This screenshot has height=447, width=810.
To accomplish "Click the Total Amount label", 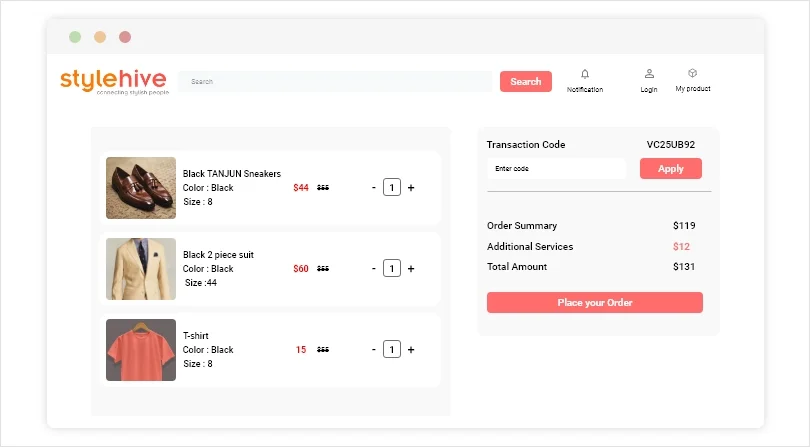I will click(517, 267).
